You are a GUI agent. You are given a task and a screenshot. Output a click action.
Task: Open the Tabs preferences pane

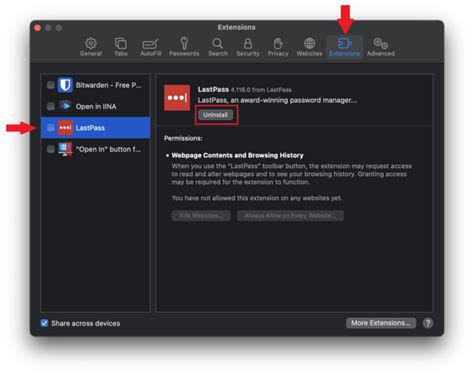click(x=121, y=47)
